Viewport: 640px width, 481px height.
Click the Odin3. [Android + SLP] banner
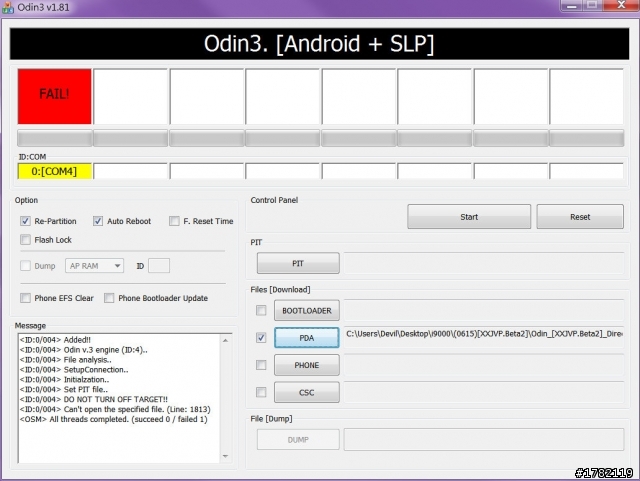319,44
